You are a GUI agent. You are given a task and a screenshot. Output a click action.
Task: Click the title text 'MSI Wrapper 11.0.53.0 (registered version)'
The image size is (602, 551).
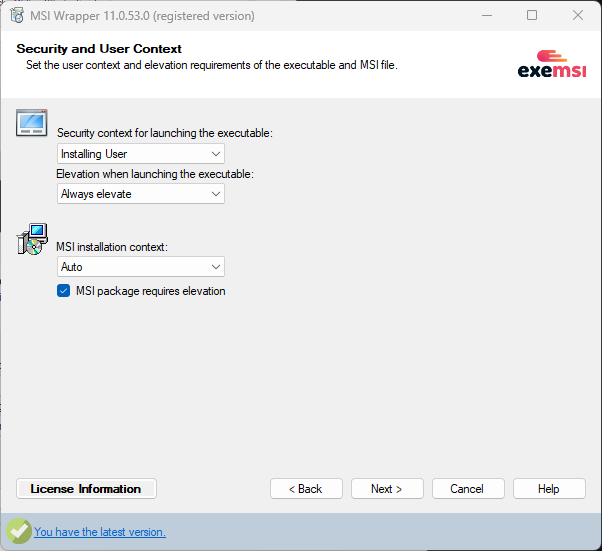(x=142, y=16)
